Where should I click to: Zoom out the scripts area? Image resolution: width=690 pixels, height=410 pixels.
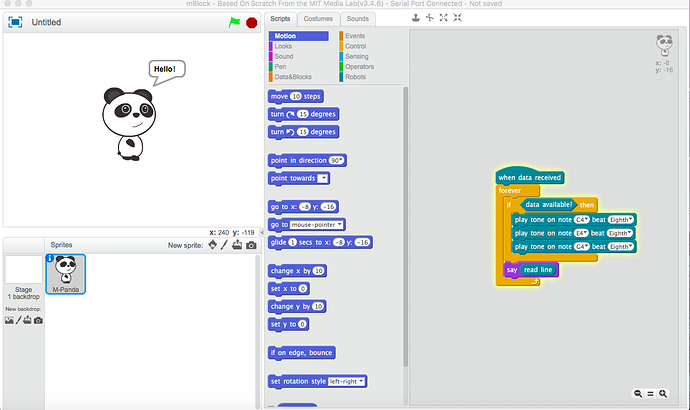click(x=638, y=394)
